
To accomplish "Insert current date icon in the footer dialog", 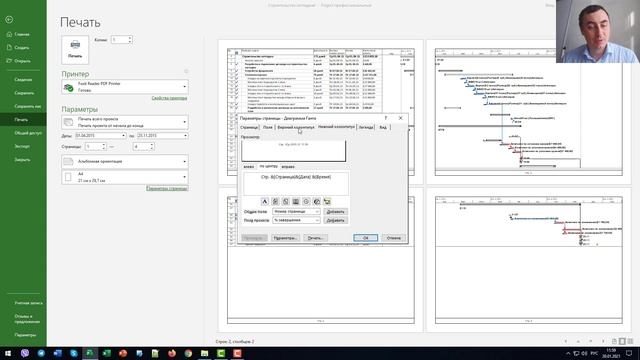I will click(296, 201).
